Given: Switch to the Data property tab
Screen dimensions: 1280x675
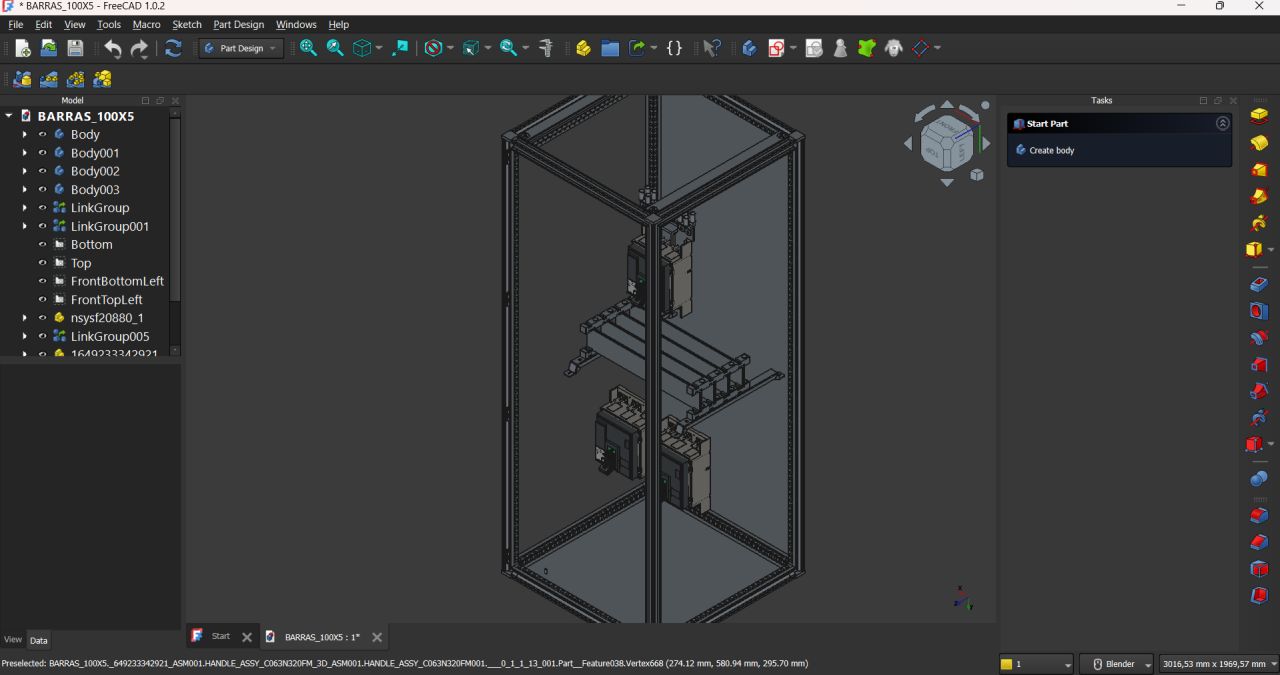Looking at the screenshot, I should tap(38, 640).
